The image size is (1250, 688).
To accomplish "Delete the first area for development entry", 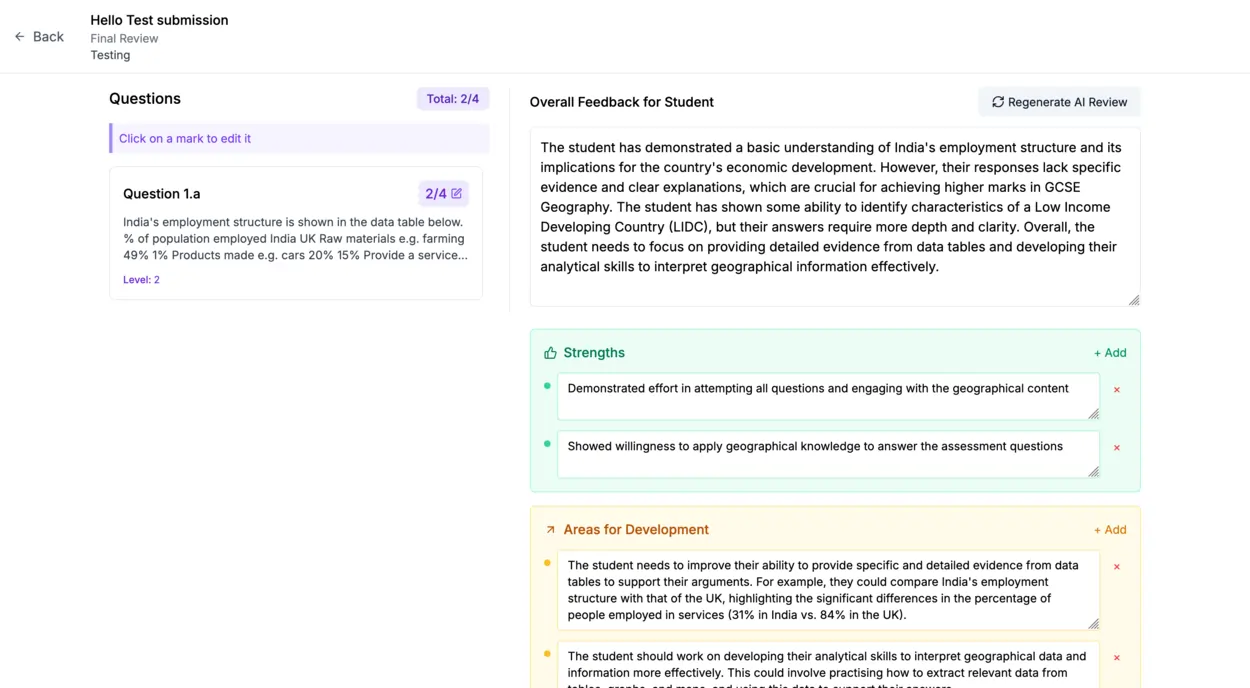I will pos(1116,566).
